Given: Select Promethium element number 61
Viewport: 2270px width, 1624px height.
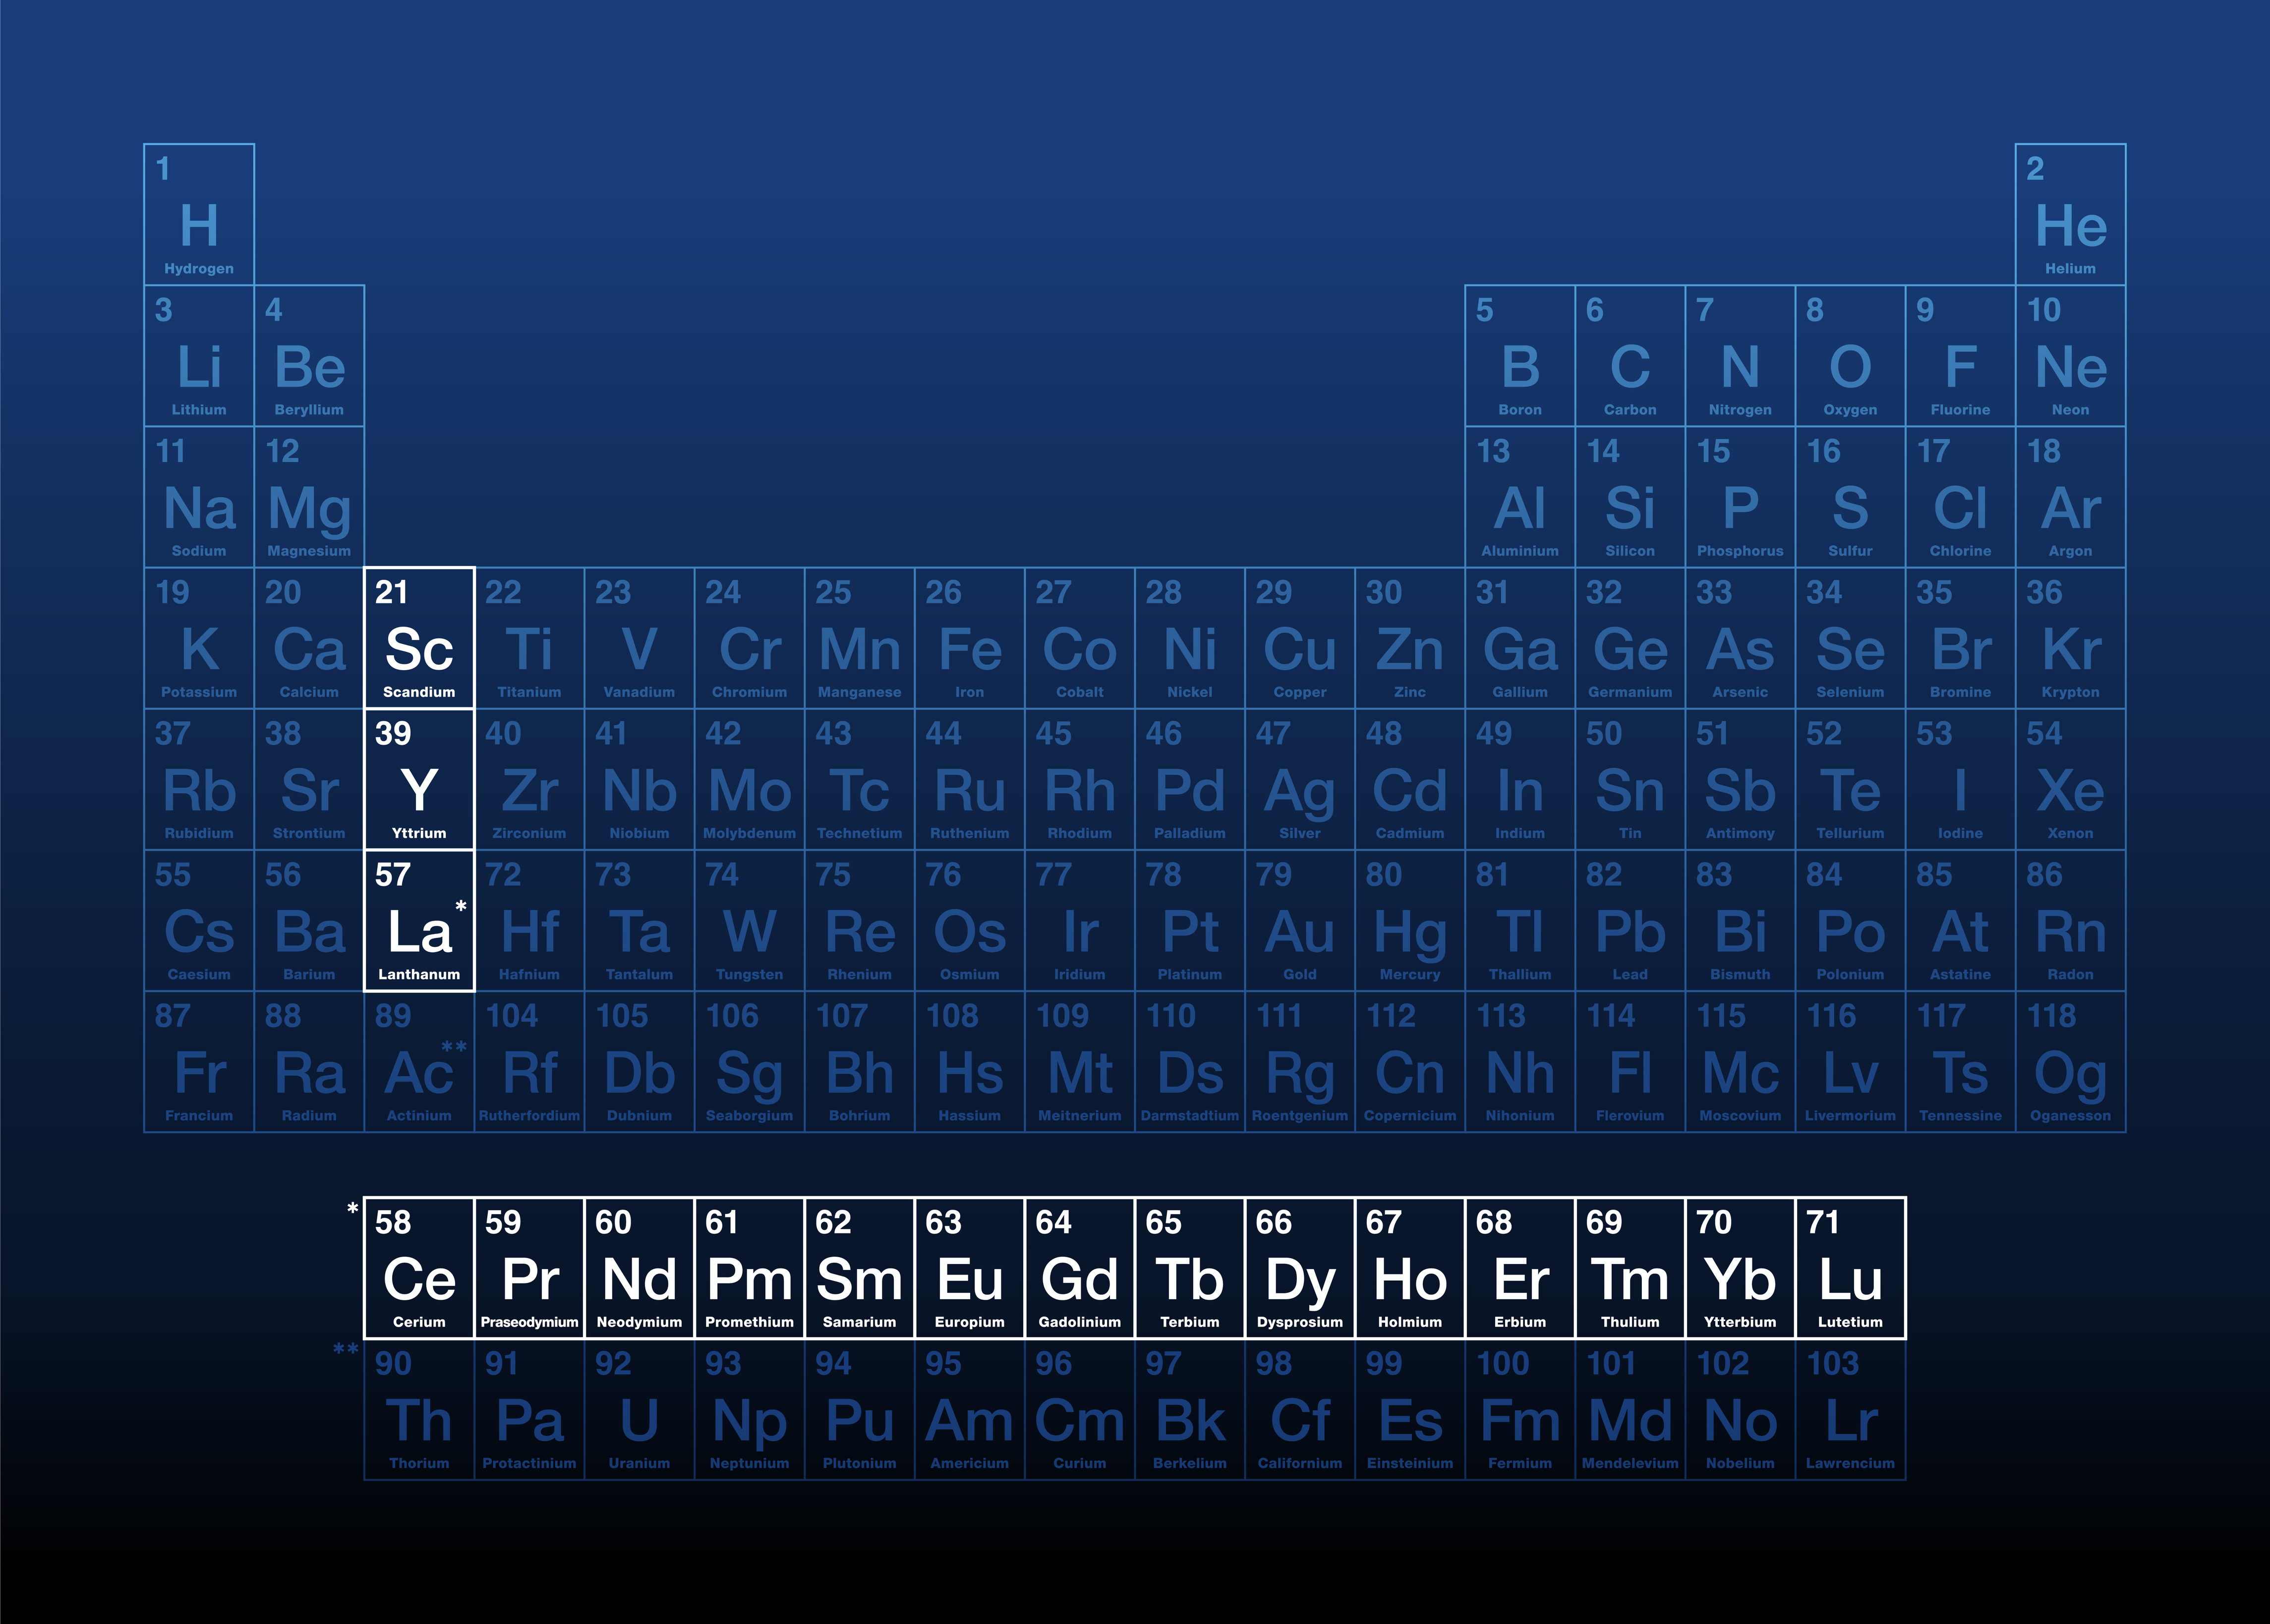Looking at the screenshot, I should (749, 1268).
